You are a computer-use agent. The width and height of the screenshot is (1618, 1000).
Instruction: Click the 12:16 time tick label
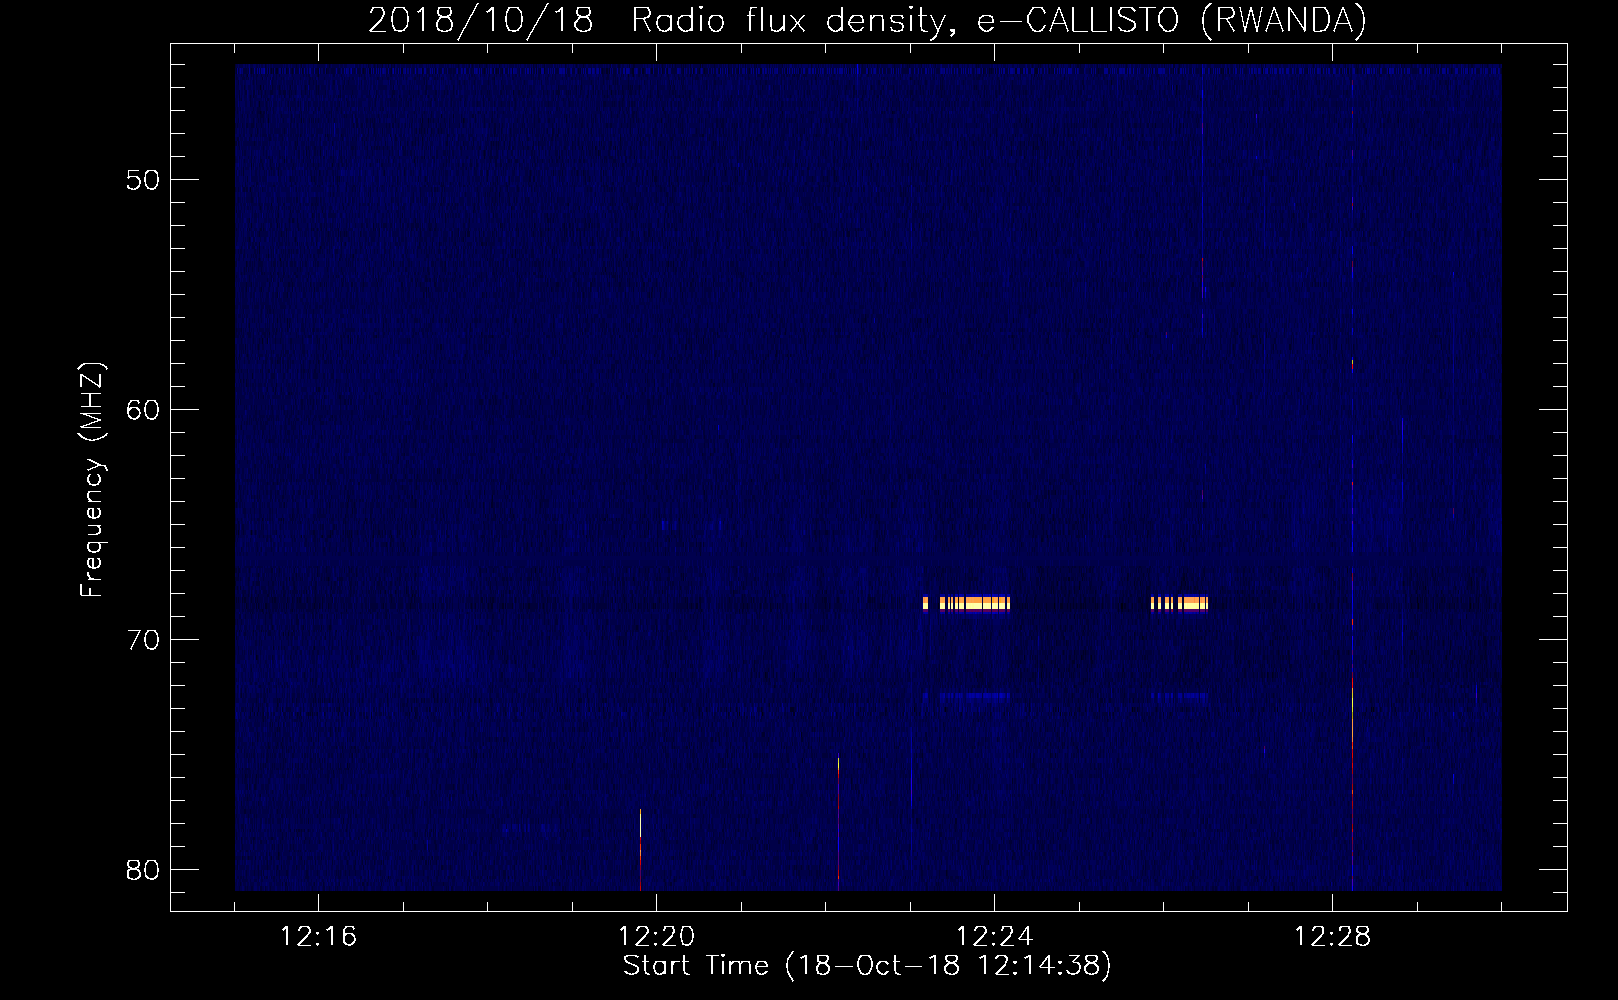pos(318,937)
